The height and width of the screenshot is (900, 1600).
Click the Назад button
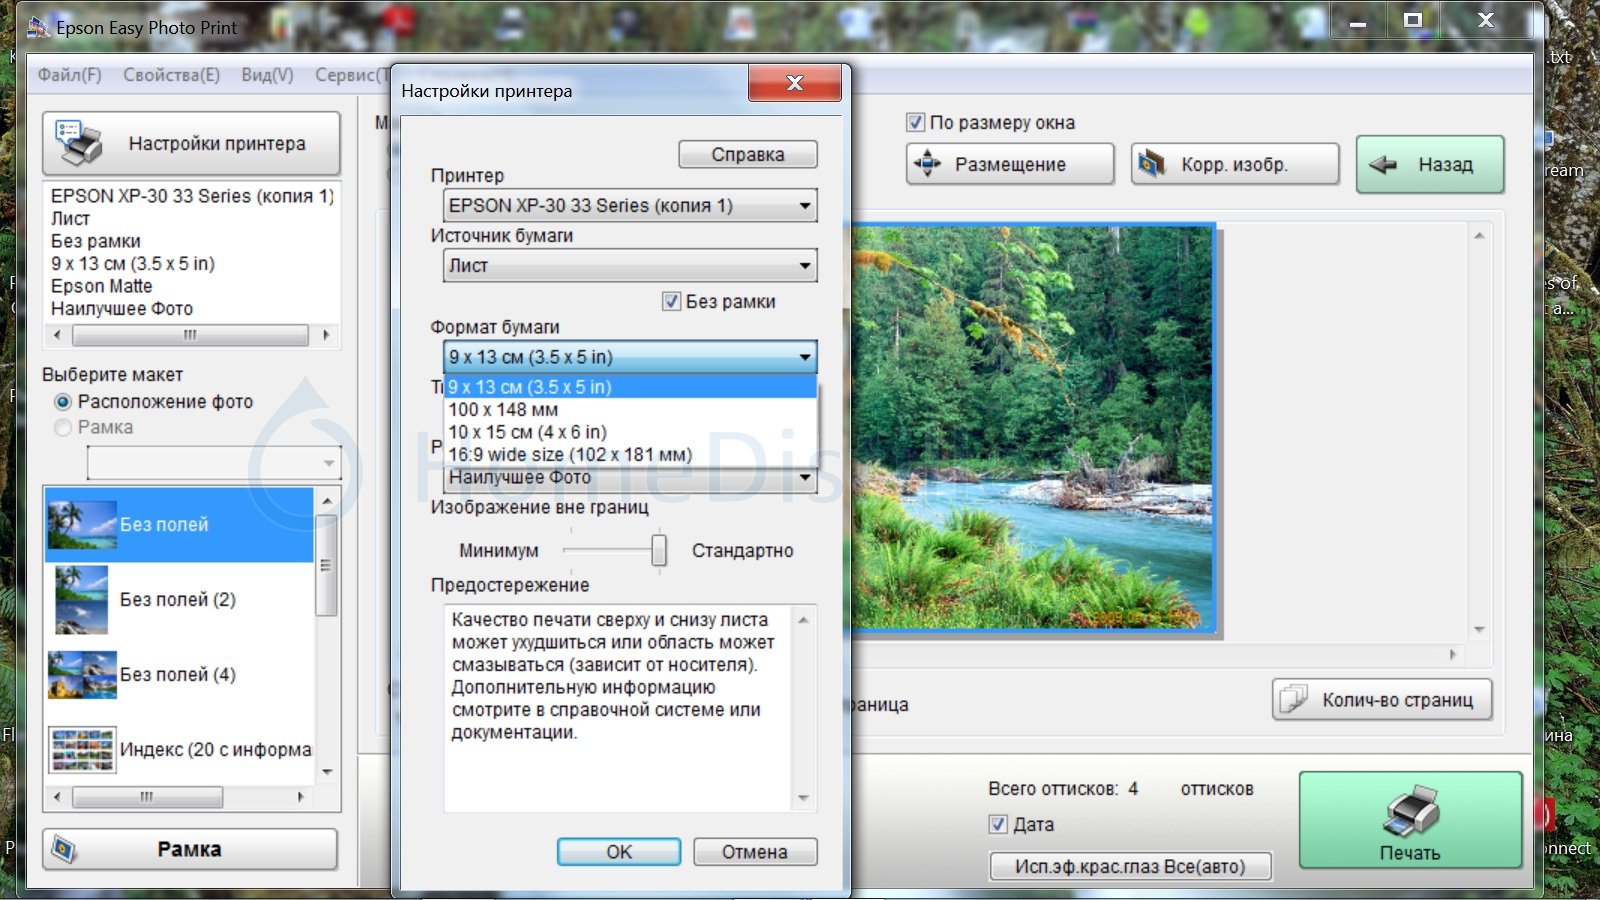(1430, 164)
